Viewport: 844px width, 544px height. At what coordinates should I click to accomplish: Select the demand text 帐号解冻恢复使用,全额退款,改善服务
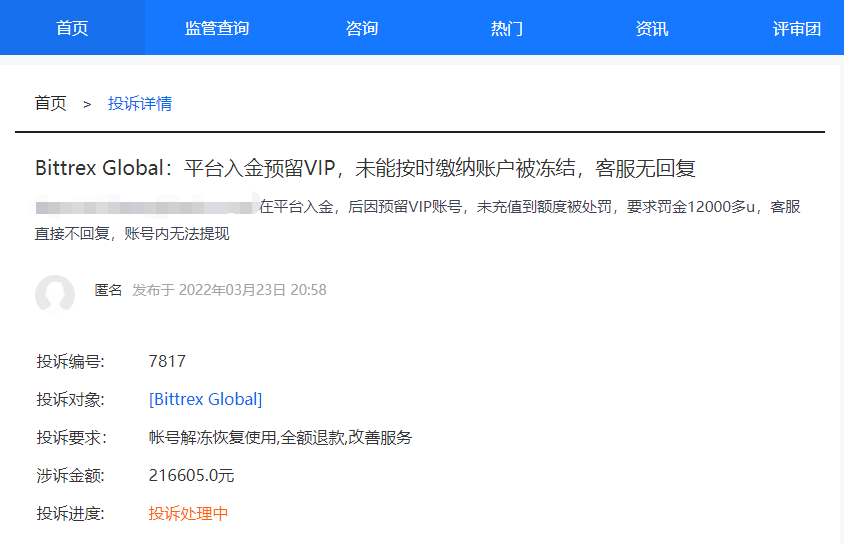280,437
